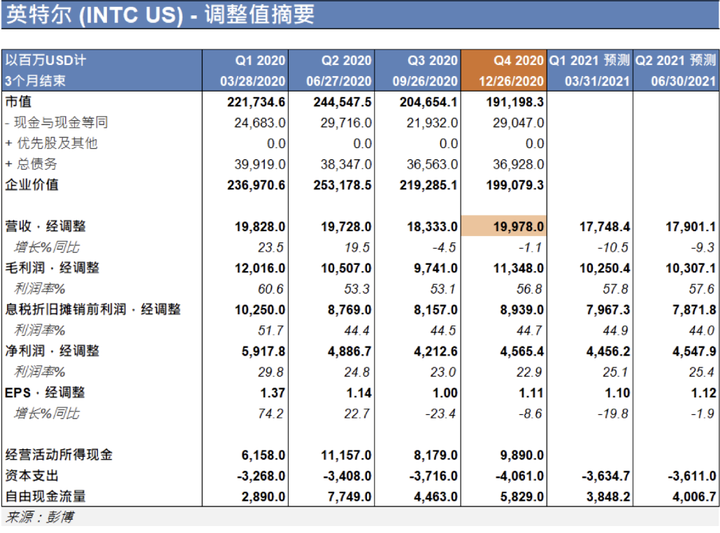Image resolution: width=720 pixels, height=533 pixels.
Task: Click the total debt value 36,563.0
Action: point(432,164)
